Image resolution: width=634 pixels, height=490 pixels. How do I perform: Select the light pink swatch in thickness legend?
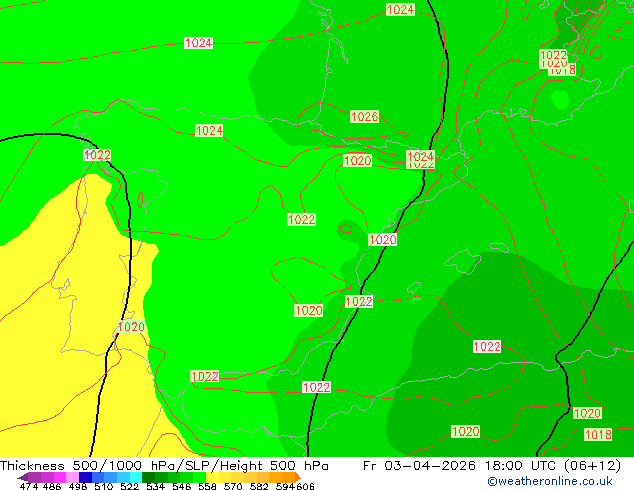[72, 477]
